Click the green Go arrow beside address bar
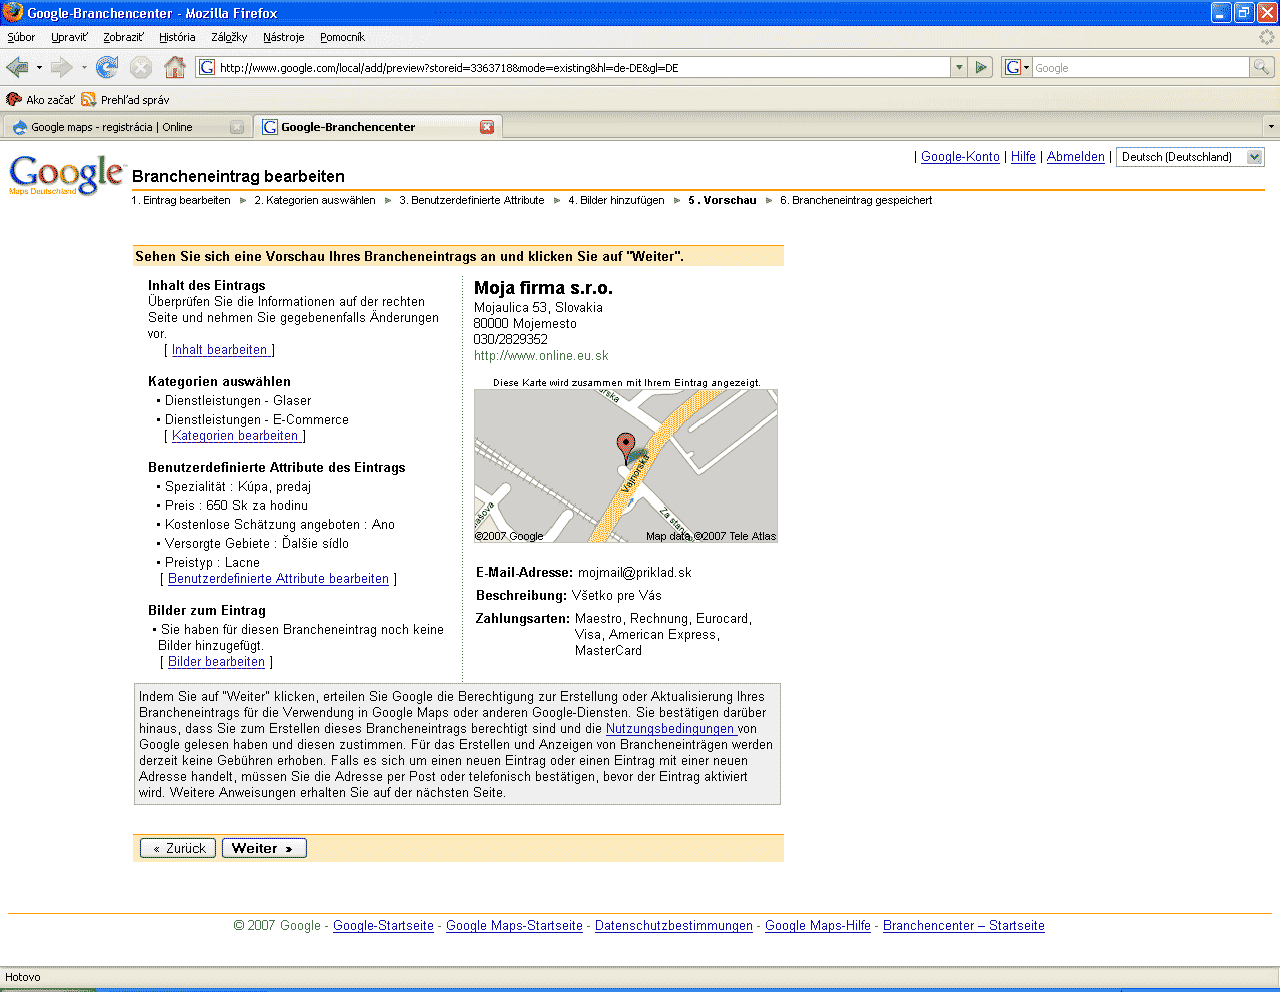 pos(981,67)
